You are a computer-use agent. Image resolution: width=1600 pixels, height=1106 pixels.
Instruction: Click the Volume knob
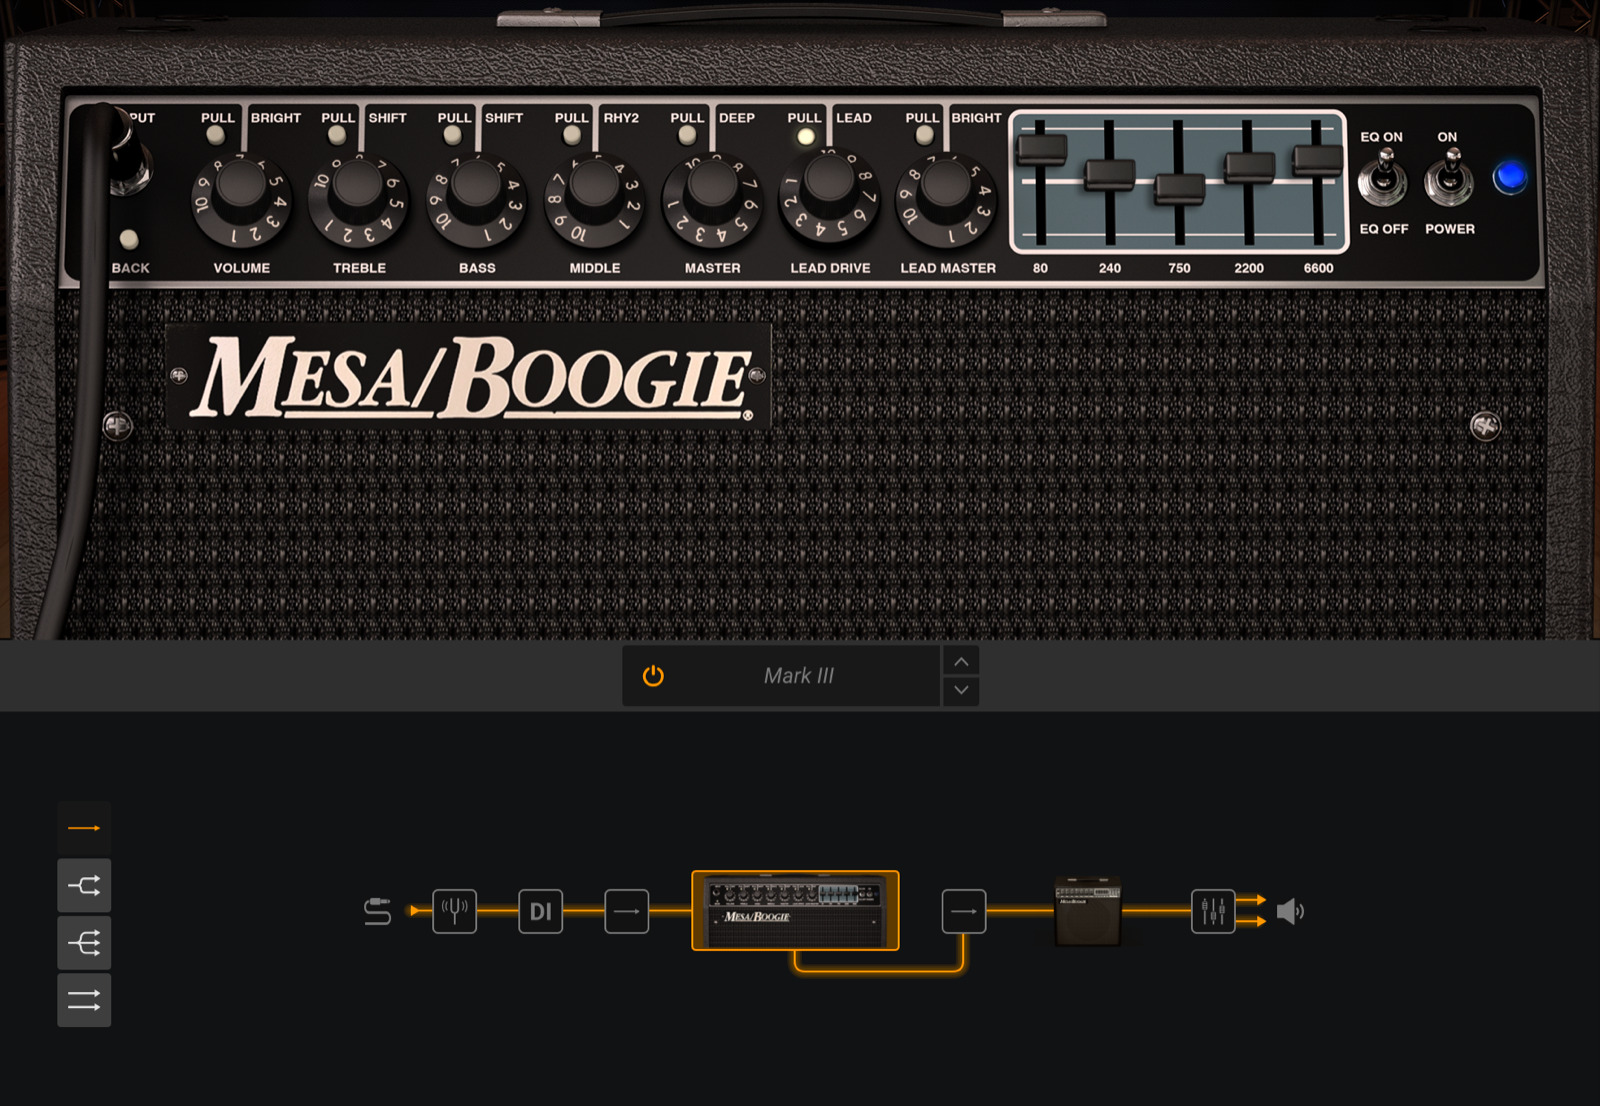click(x=241, y=200)
